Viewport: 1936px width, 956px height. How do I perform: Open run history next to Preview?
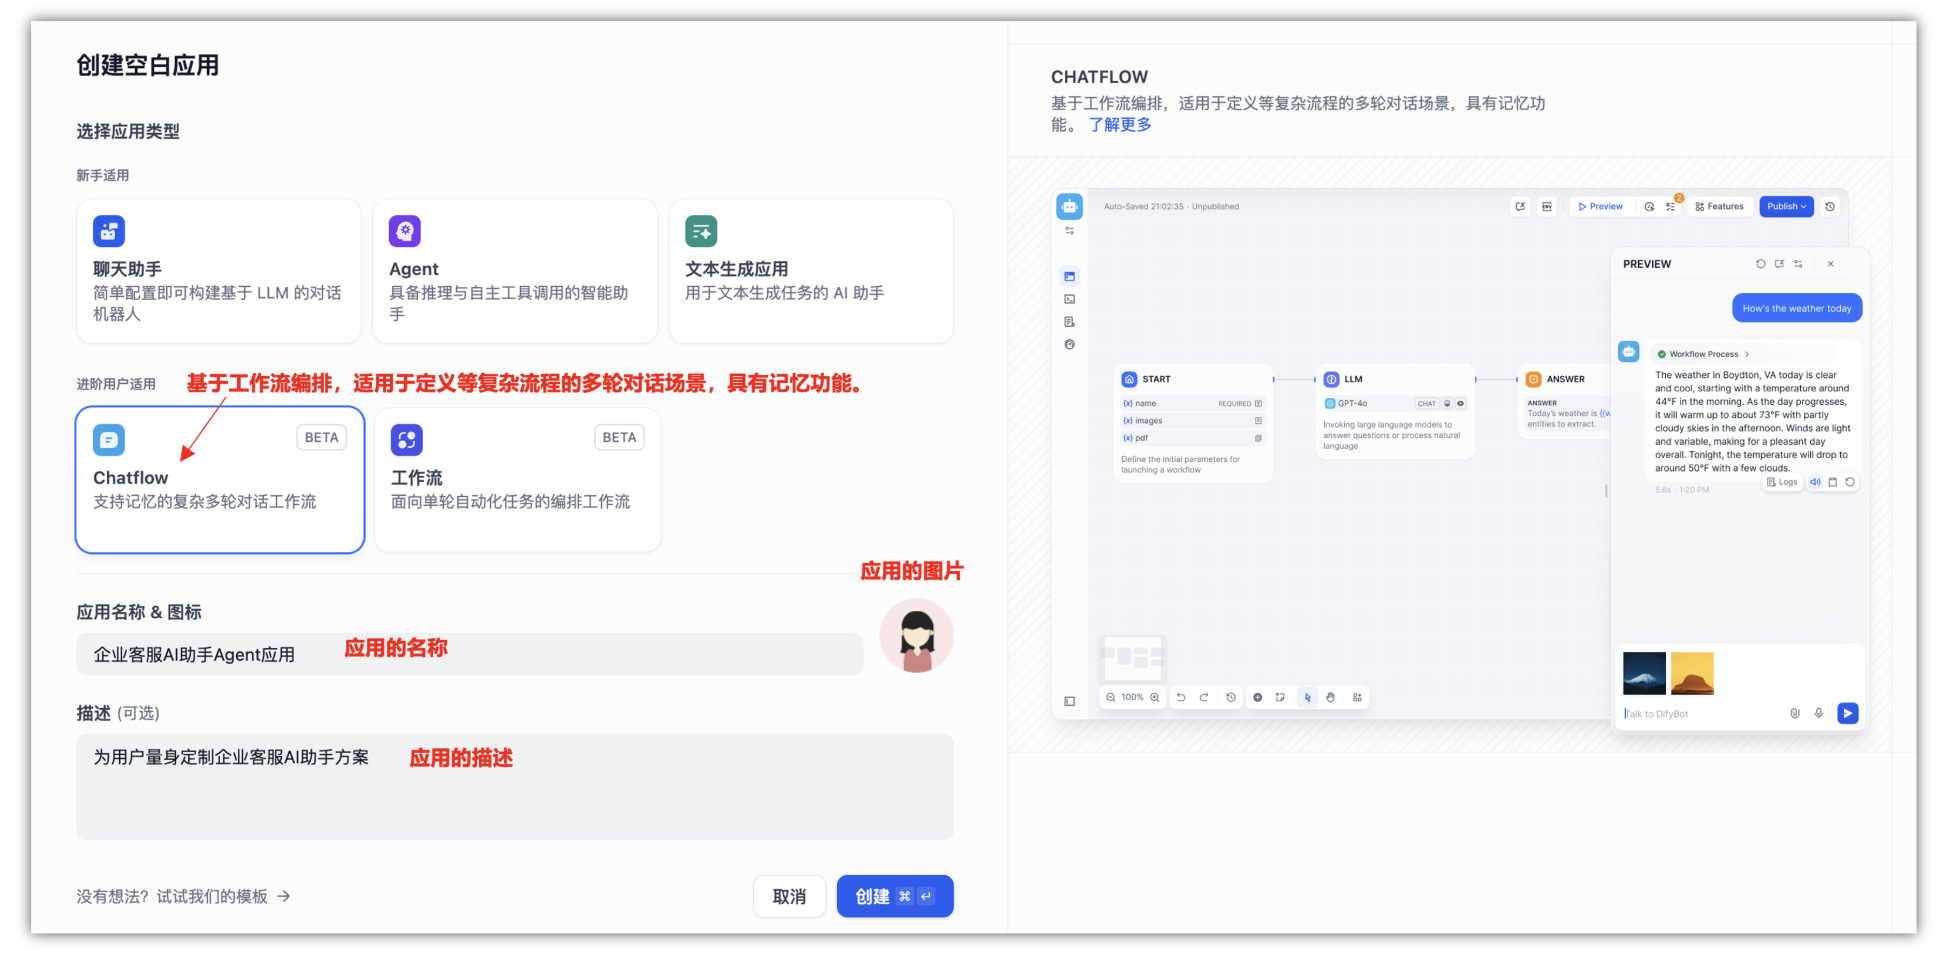1649,207
